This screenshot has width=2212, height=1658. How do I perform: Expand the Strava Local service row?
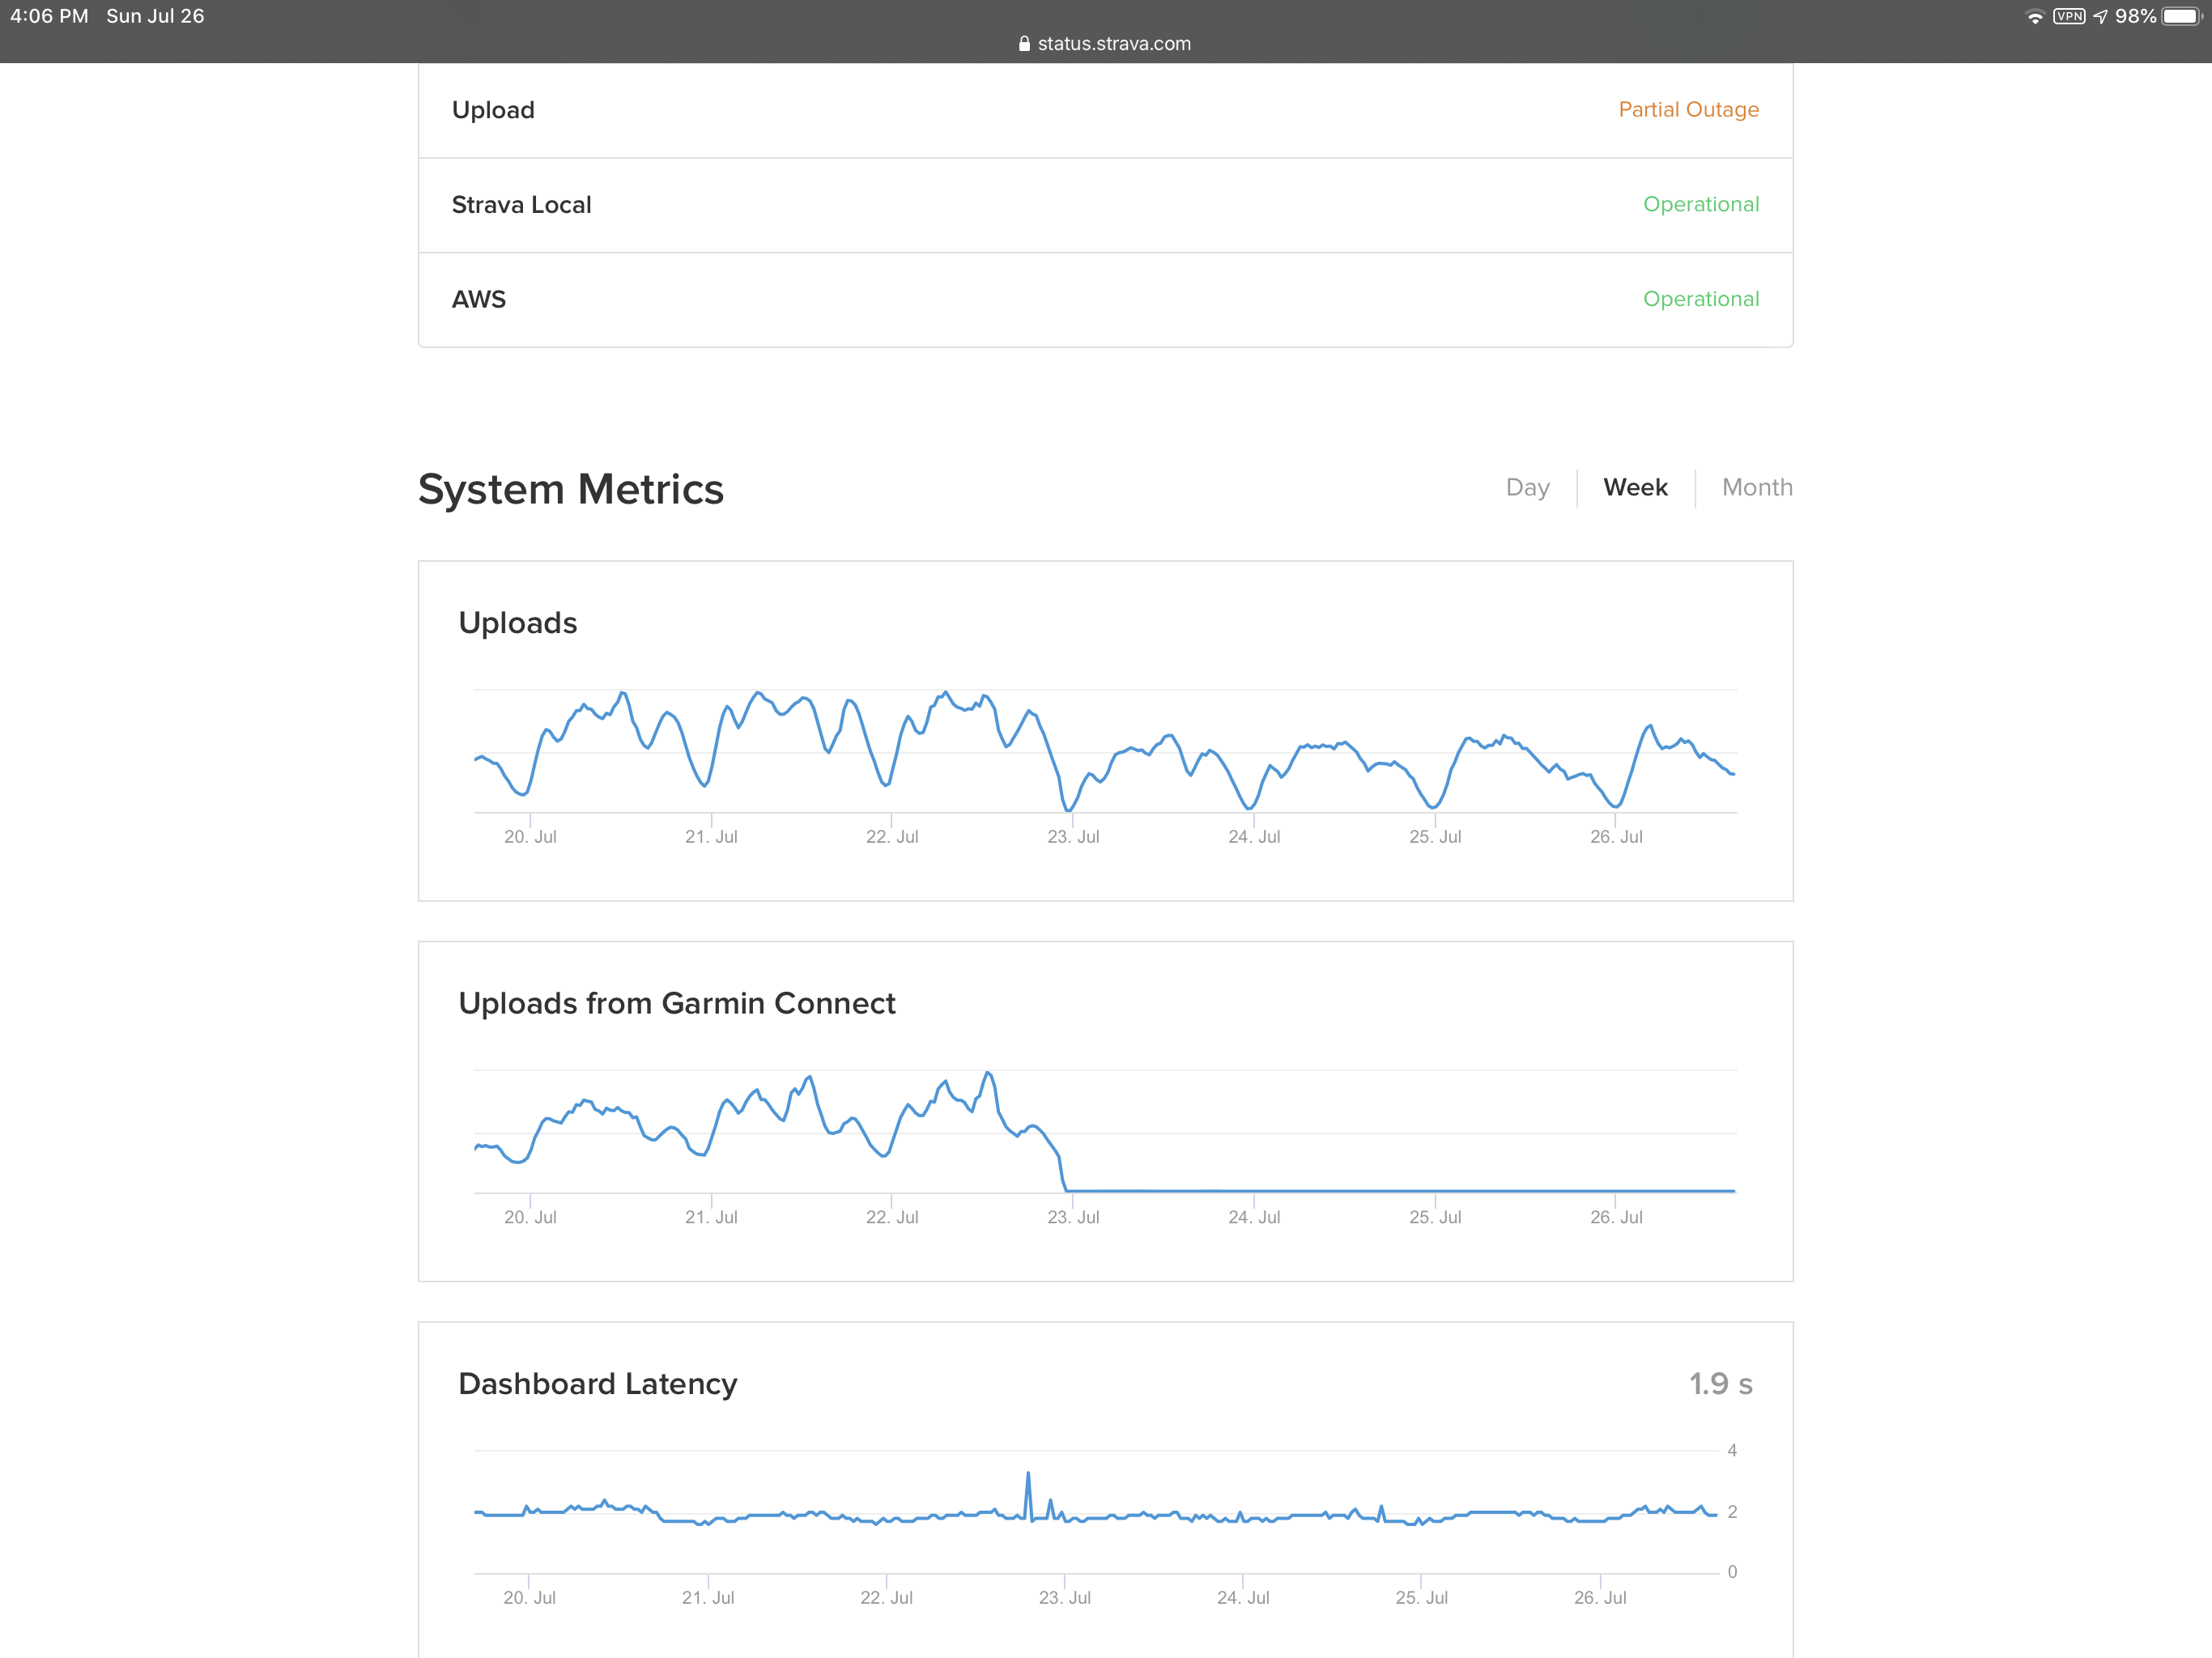522,204
